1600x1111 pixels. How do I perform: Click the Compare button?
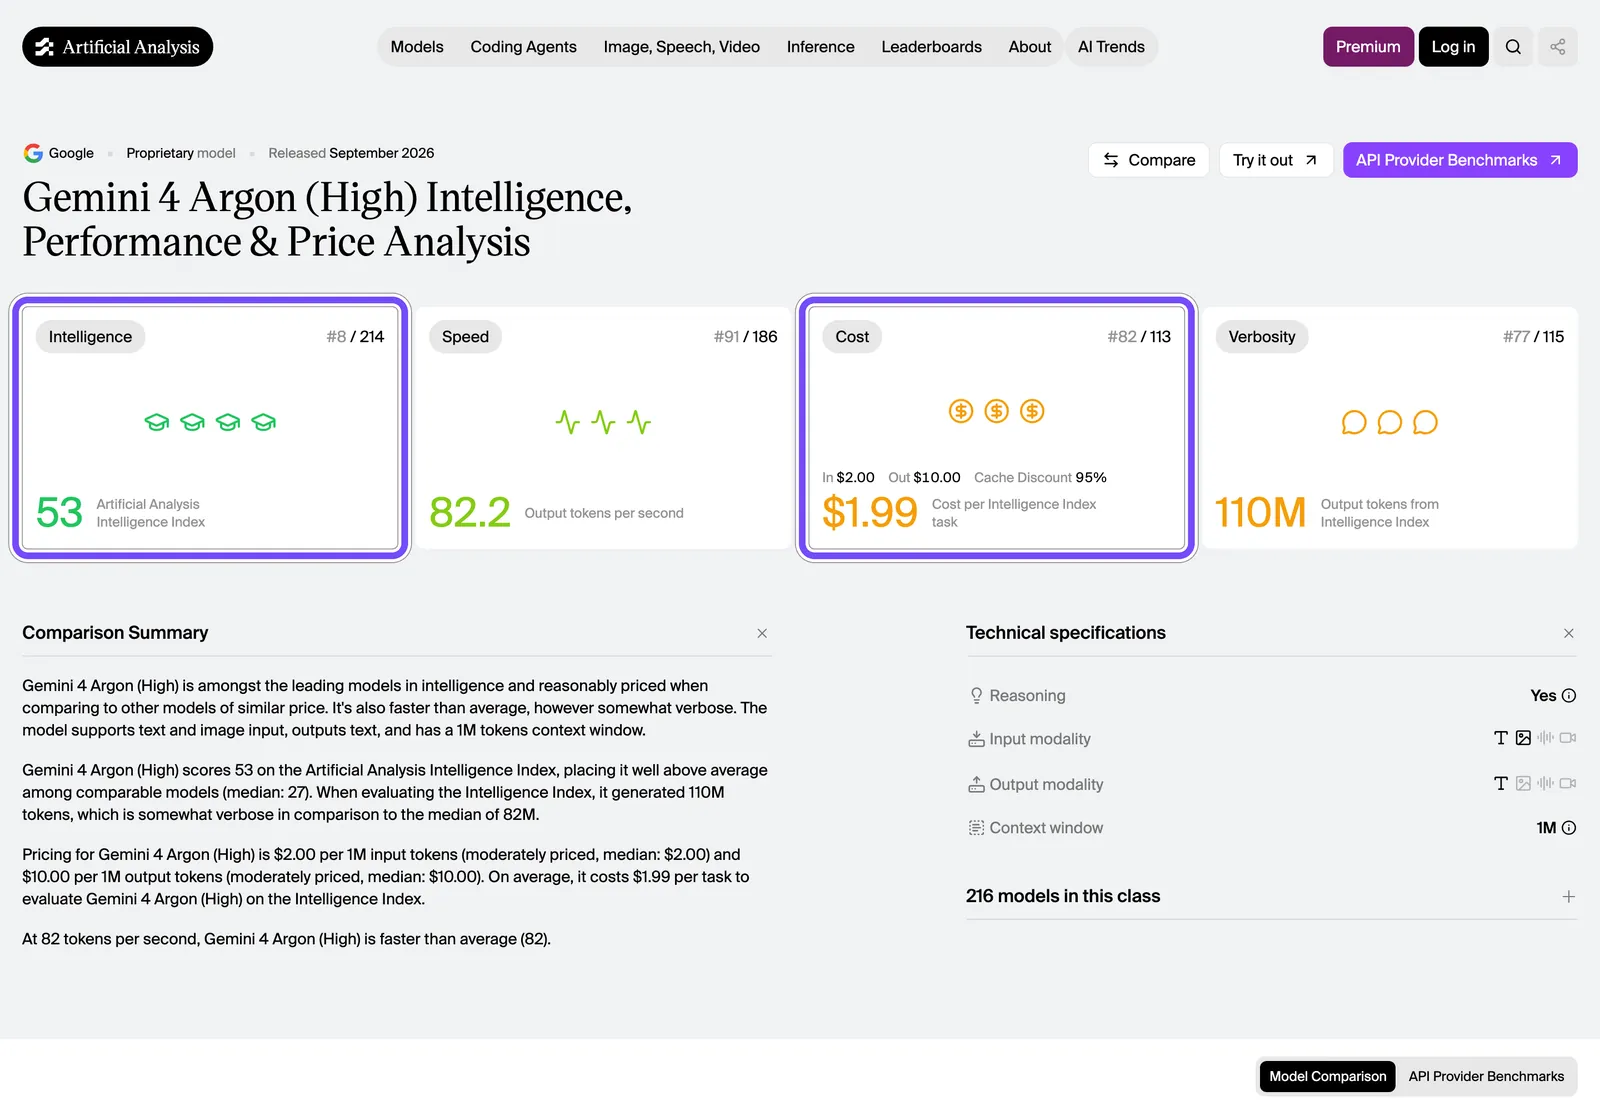coord(1149,160)
